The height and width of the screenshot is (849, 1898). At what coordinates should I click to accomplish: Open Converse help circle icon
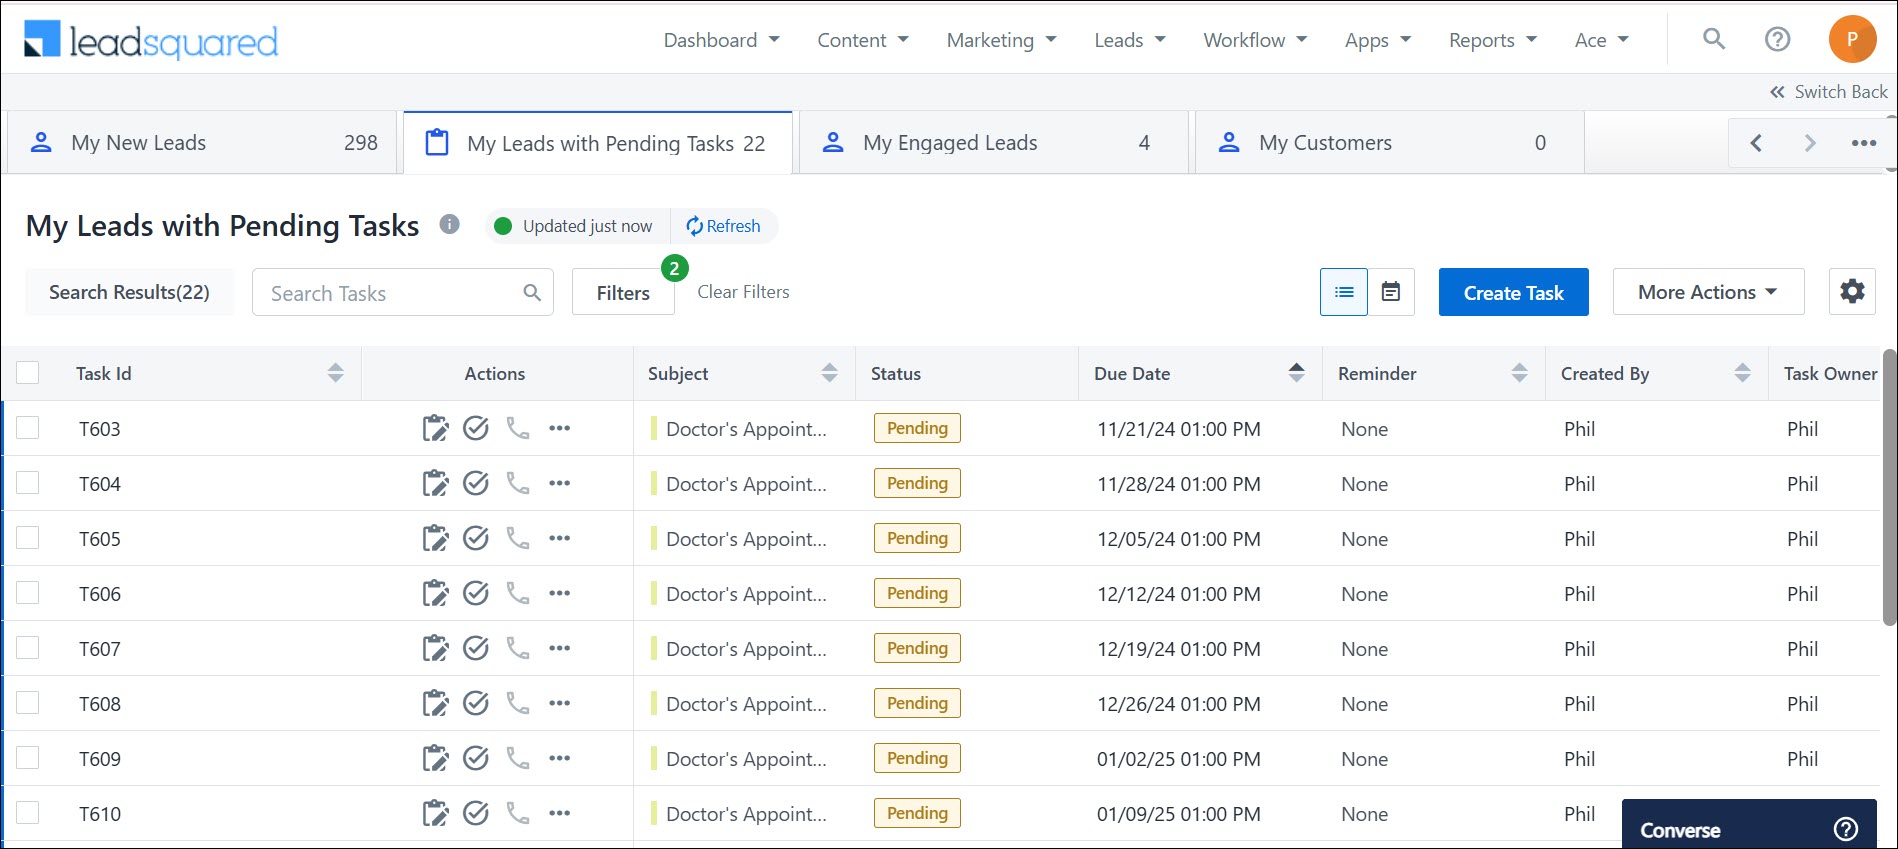pyautogui.click(x=1846, y=829)
